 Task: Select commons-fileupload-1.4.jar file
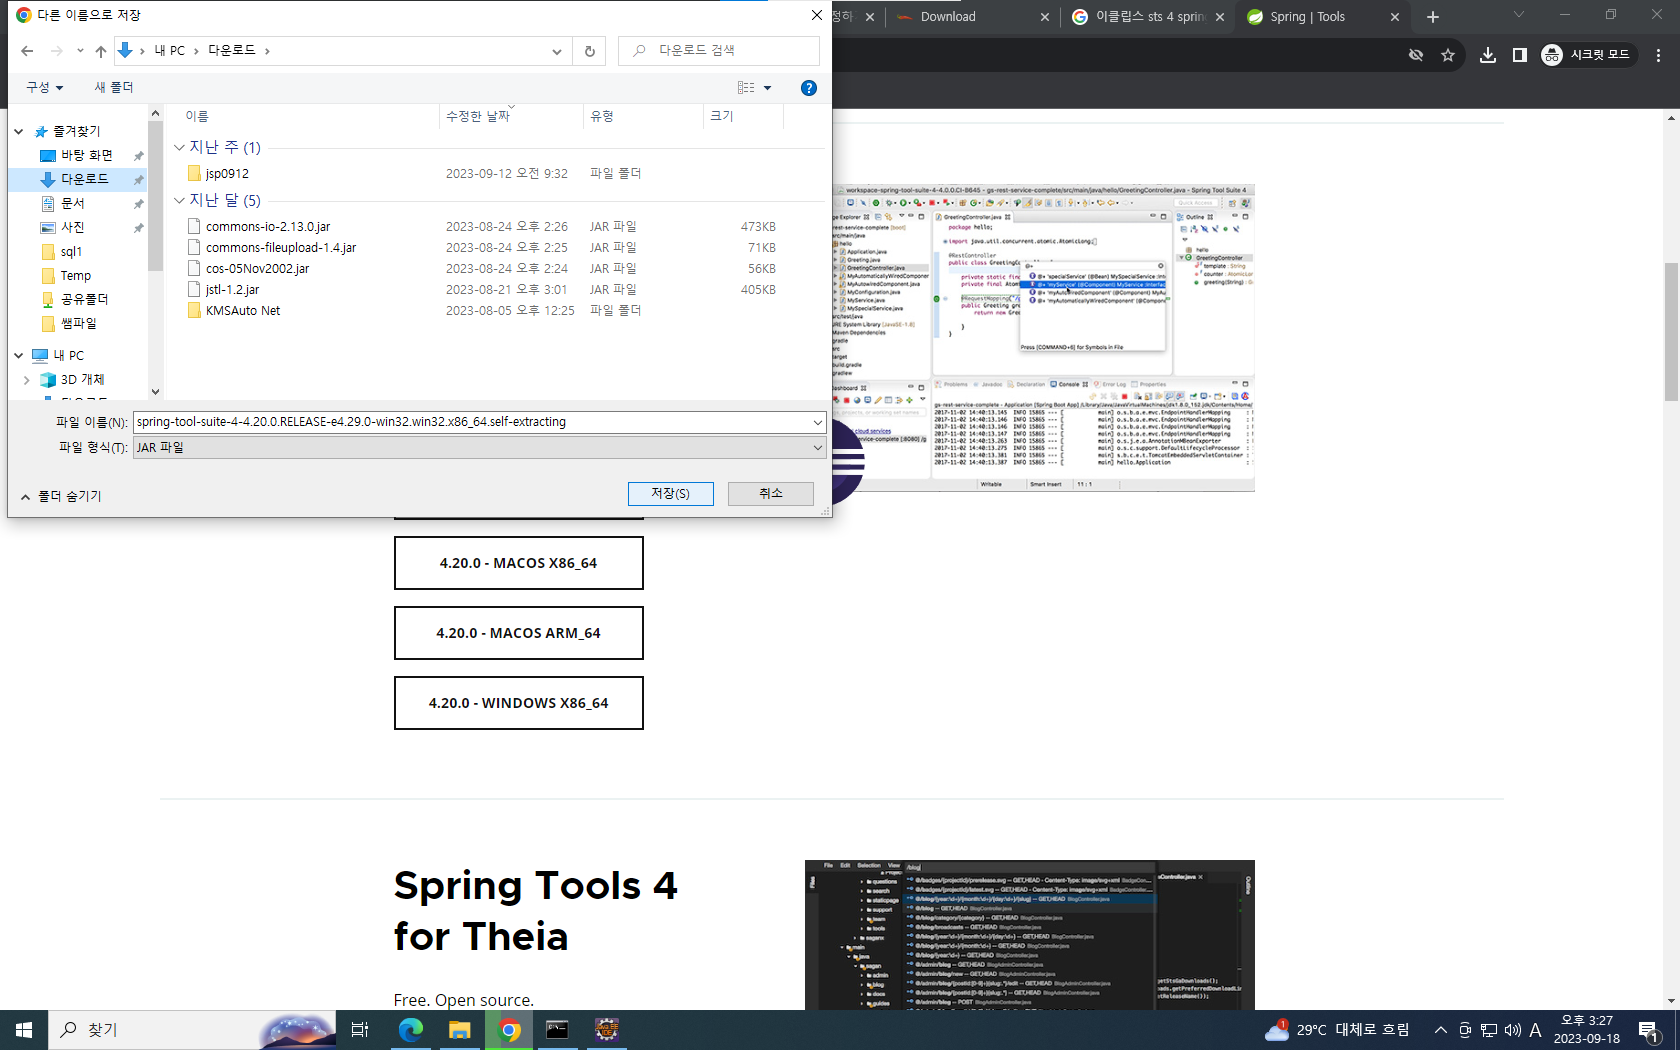(x=281, y=248)
